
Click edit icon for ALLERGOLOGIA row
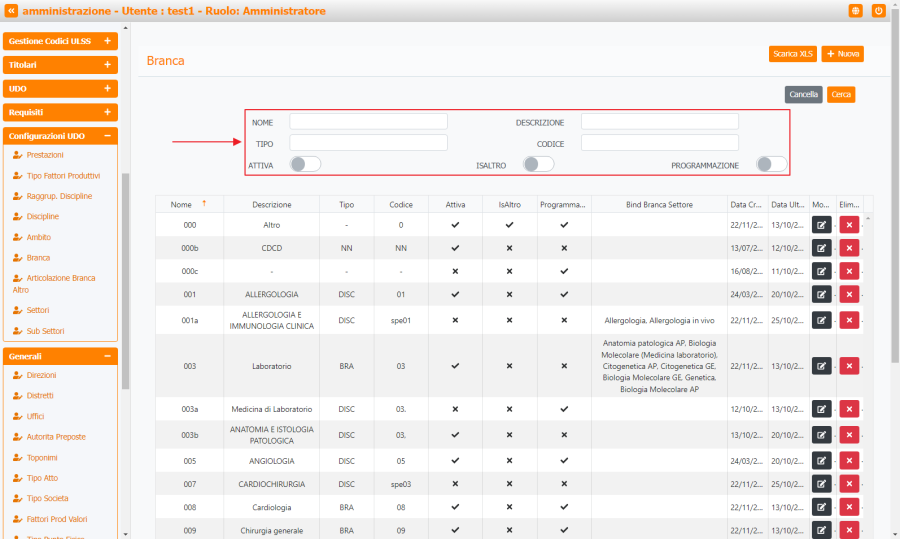(x=821, y=294)
